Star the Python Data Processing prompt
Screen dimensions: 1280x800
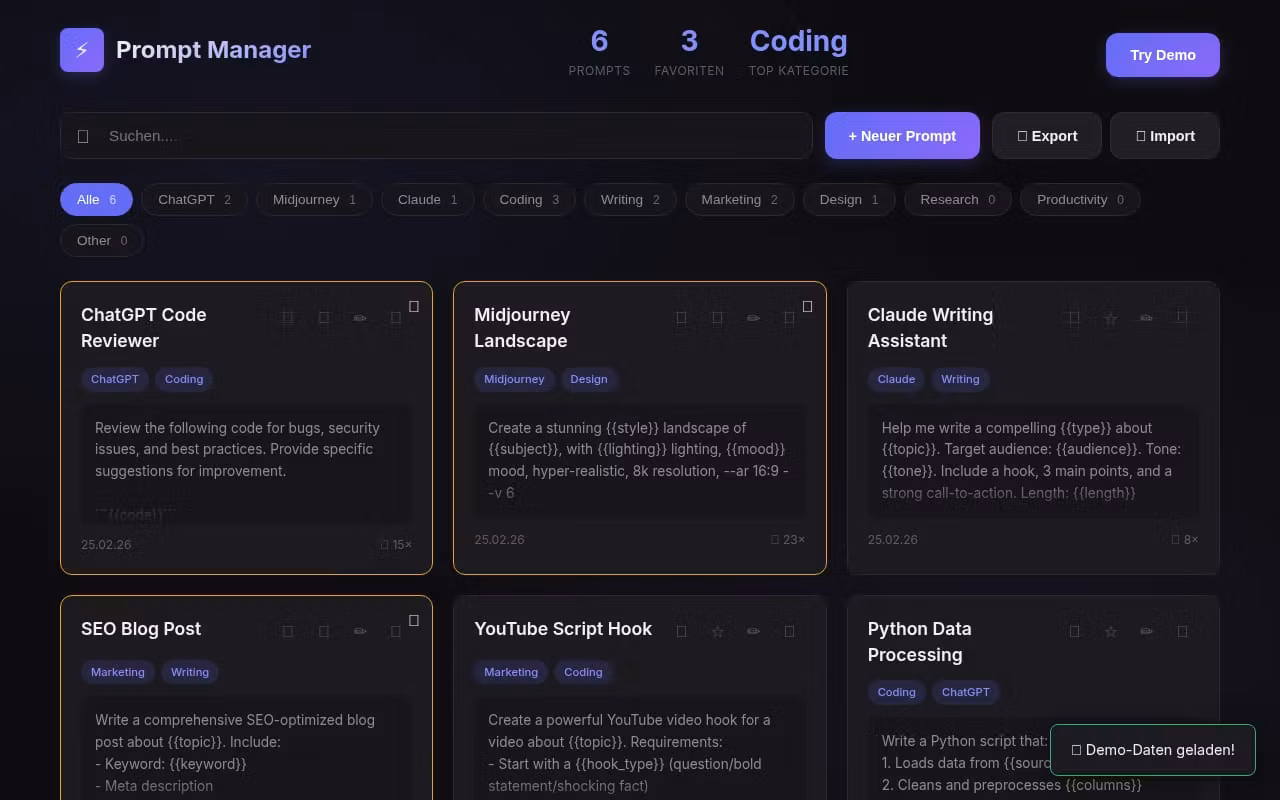[x=1110, y=632]
